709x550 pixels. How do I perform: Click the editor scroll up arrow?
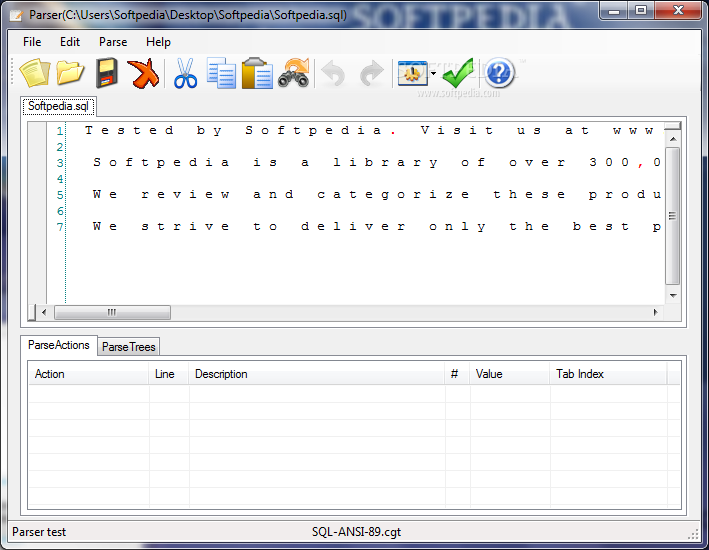(673, 139)
